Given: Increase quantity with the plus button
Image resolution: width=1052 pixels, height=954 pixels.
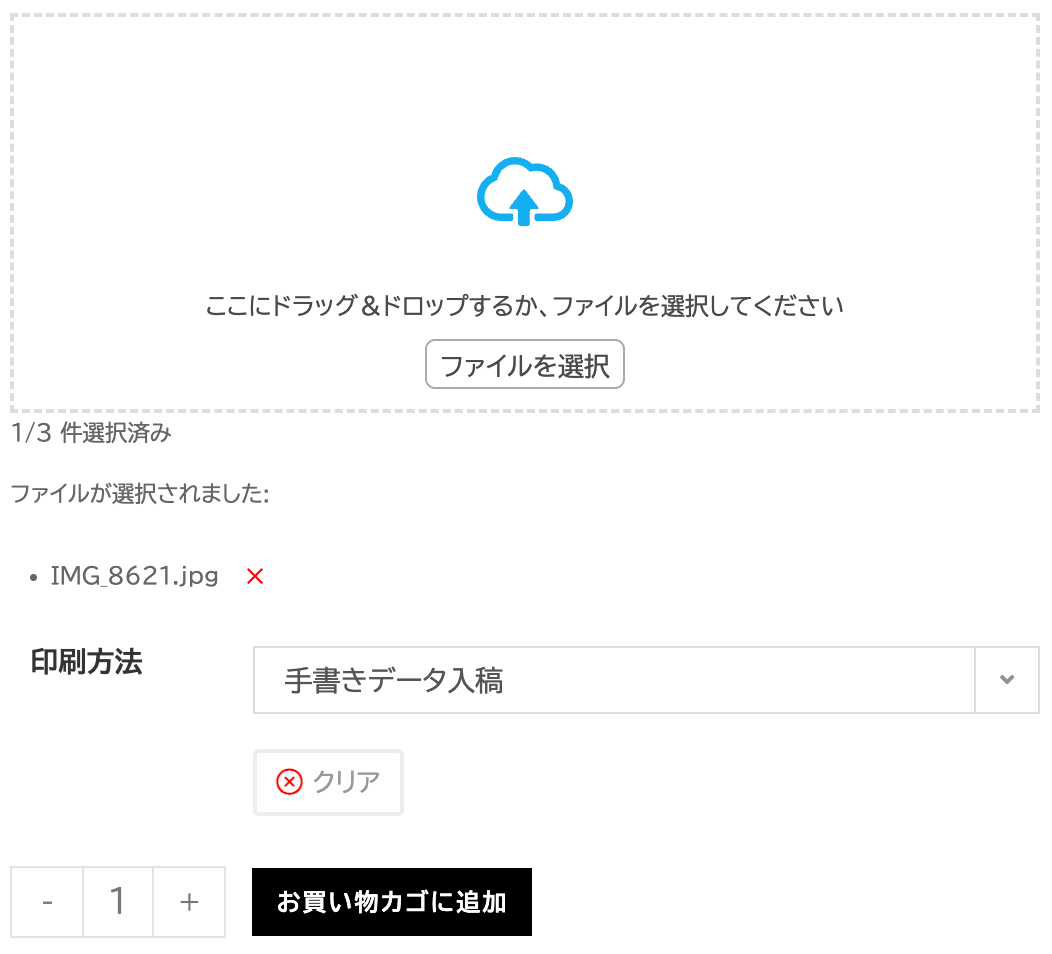Looking at the screenshot, I should (189, 902).
